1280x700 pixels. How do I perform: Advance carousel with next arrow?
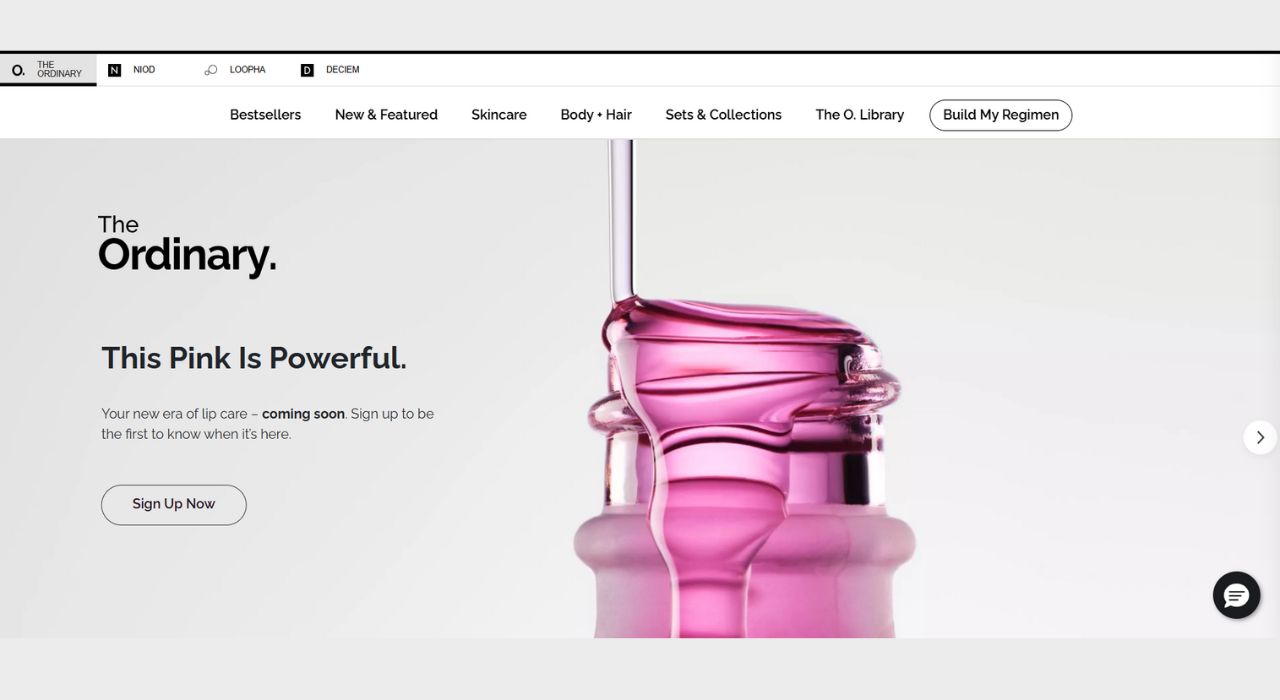click(x=1260, y=437)
